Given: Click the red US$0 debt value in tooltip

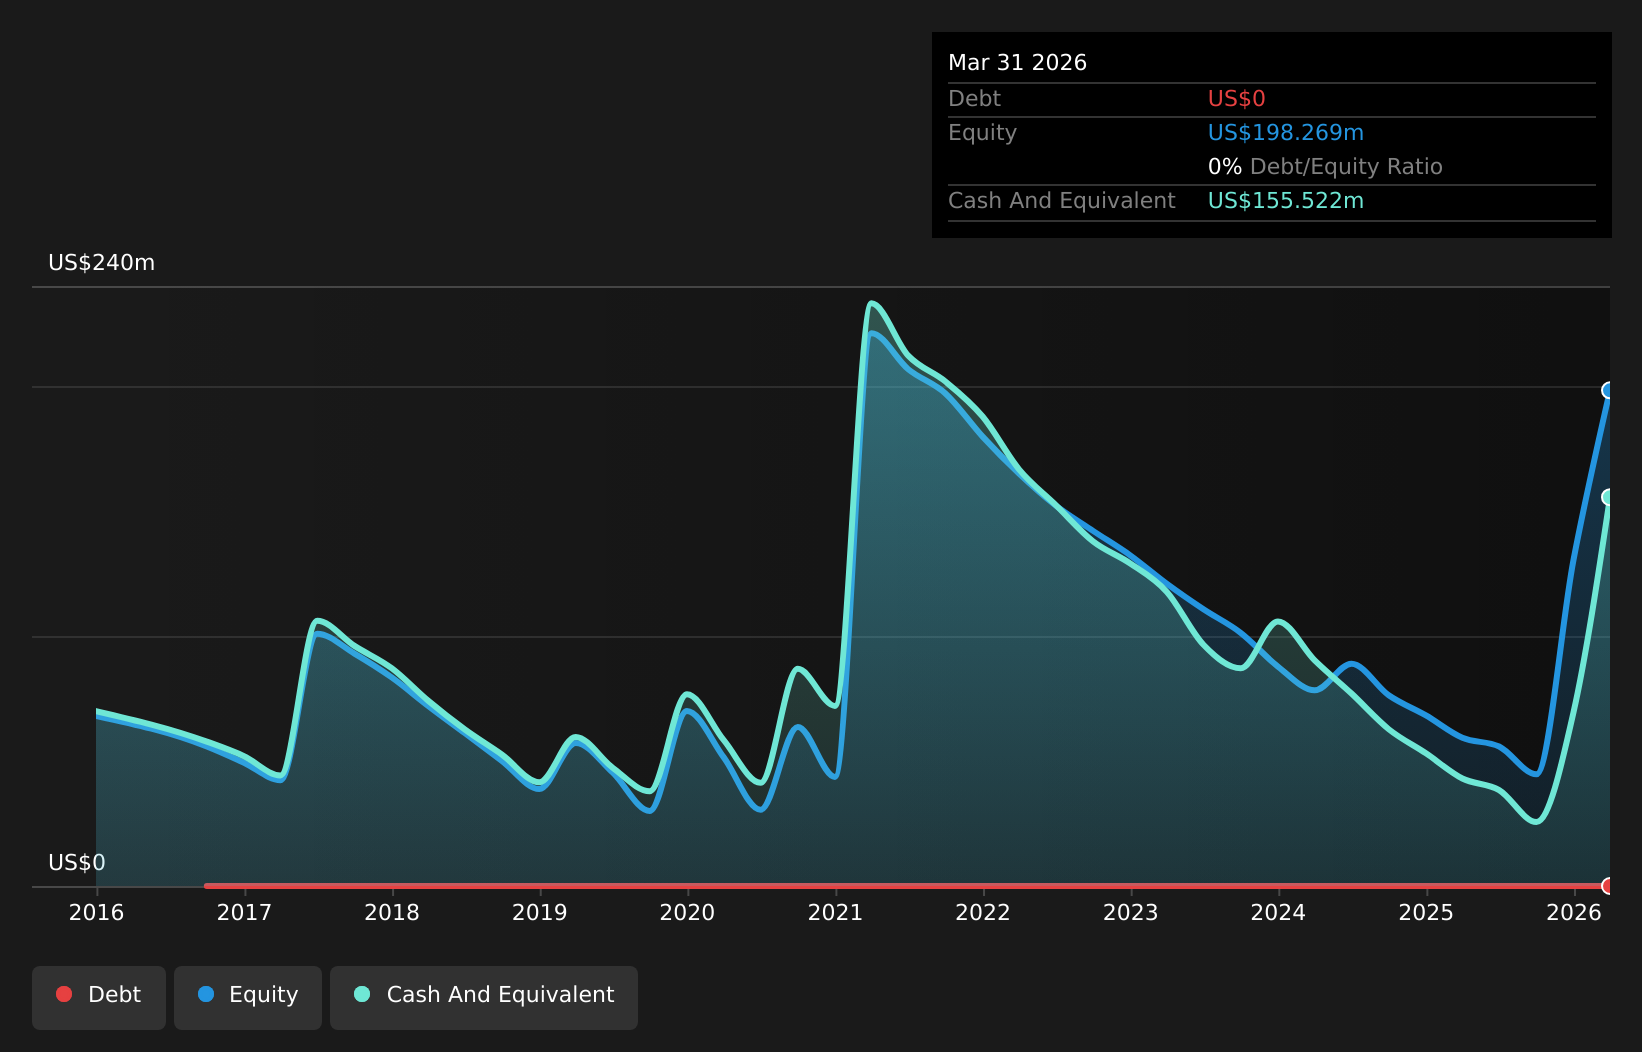Looking at the screenshot, I should tap(1237, 99).
